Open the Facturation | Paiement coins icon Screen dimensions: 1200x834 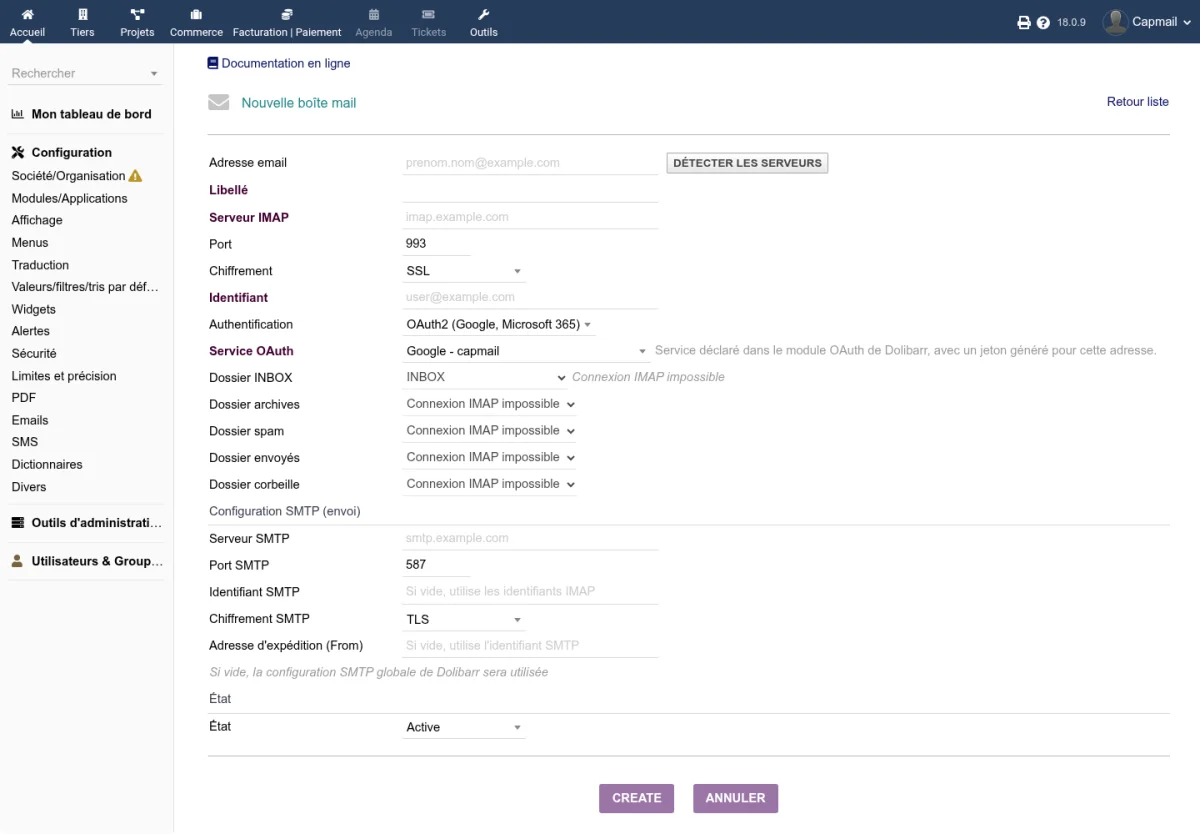[287, 14]
